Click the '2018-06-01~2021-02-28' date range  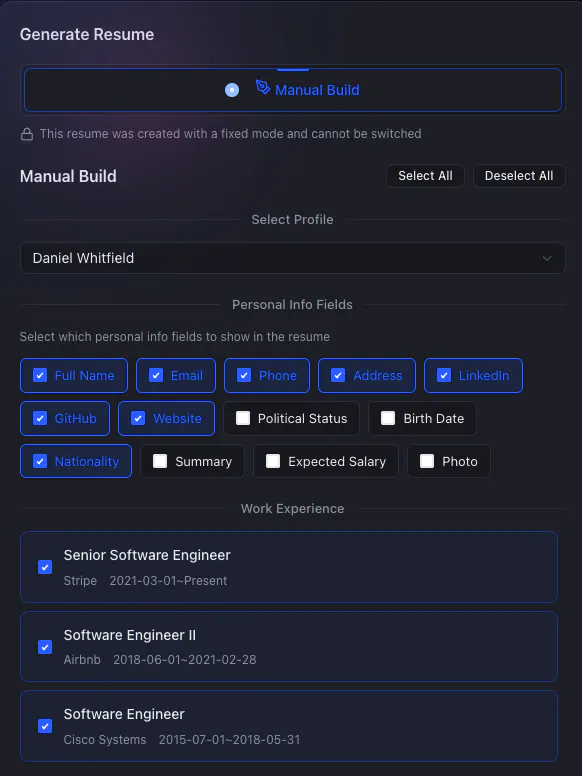pos(185,660)
